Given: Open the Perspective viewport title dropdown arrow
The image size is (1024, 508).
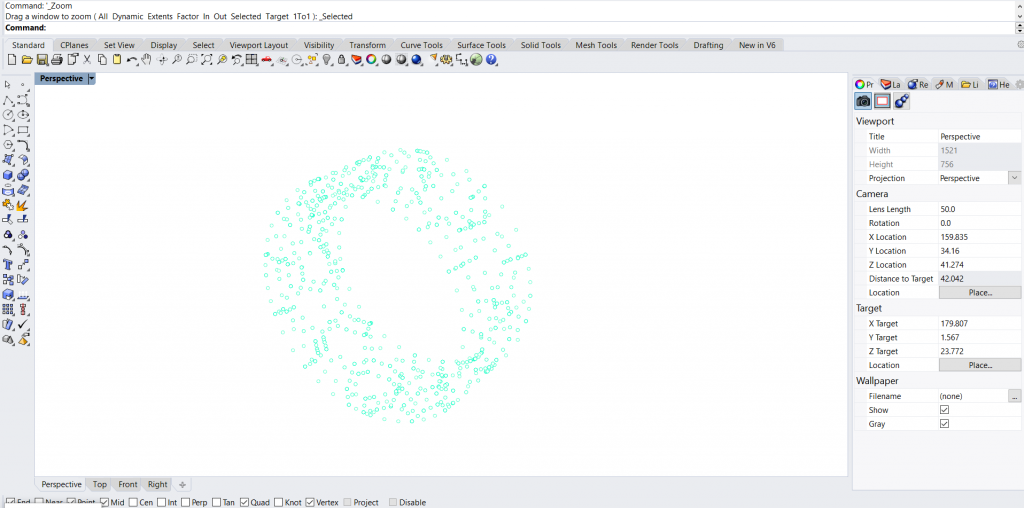Looking at the screenshot, I should (x=91, y=78).
